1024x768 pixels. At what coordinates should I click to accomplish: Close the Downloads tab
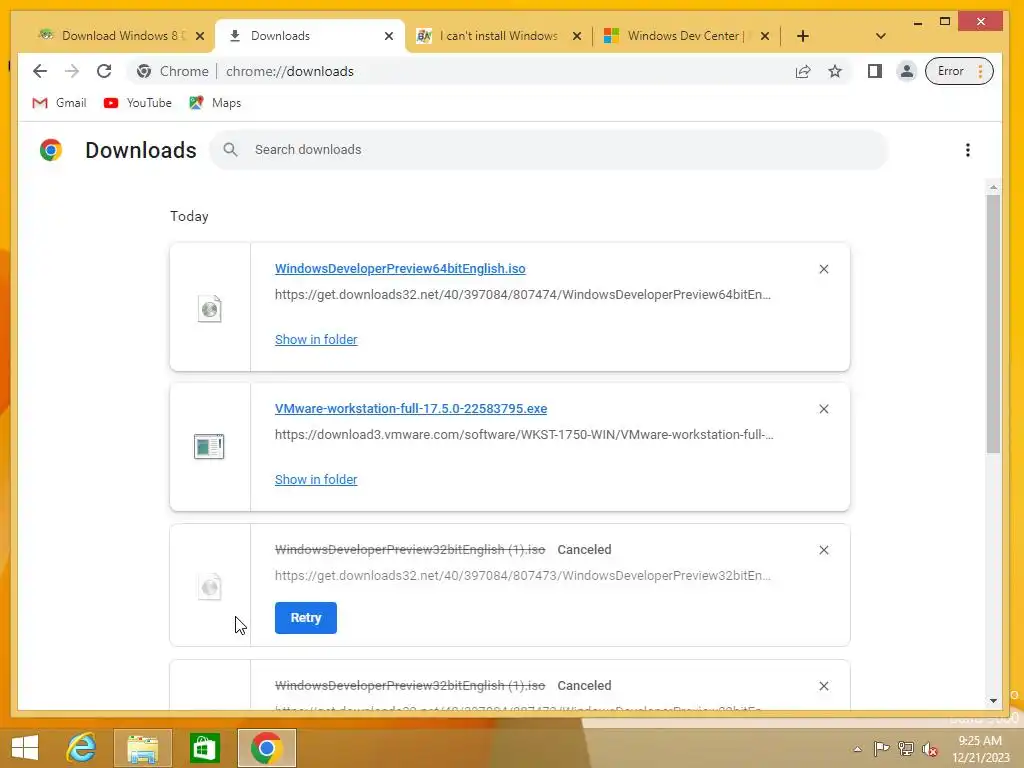[389, 37]
